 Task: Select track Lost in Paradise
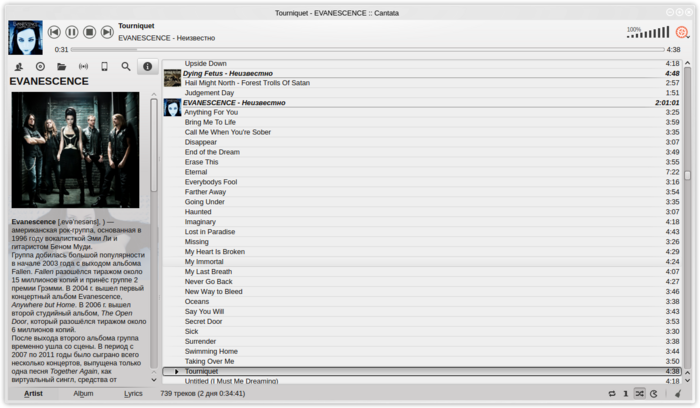pos(422,232)
